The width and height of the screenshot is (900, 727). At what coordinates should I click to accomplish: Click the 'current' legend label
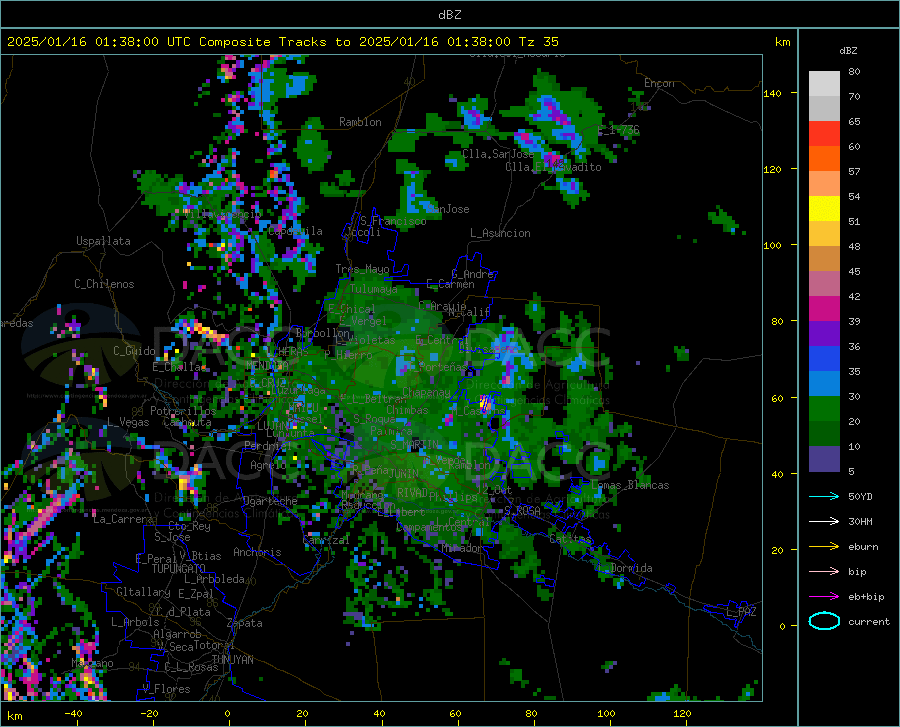point(869,621)
